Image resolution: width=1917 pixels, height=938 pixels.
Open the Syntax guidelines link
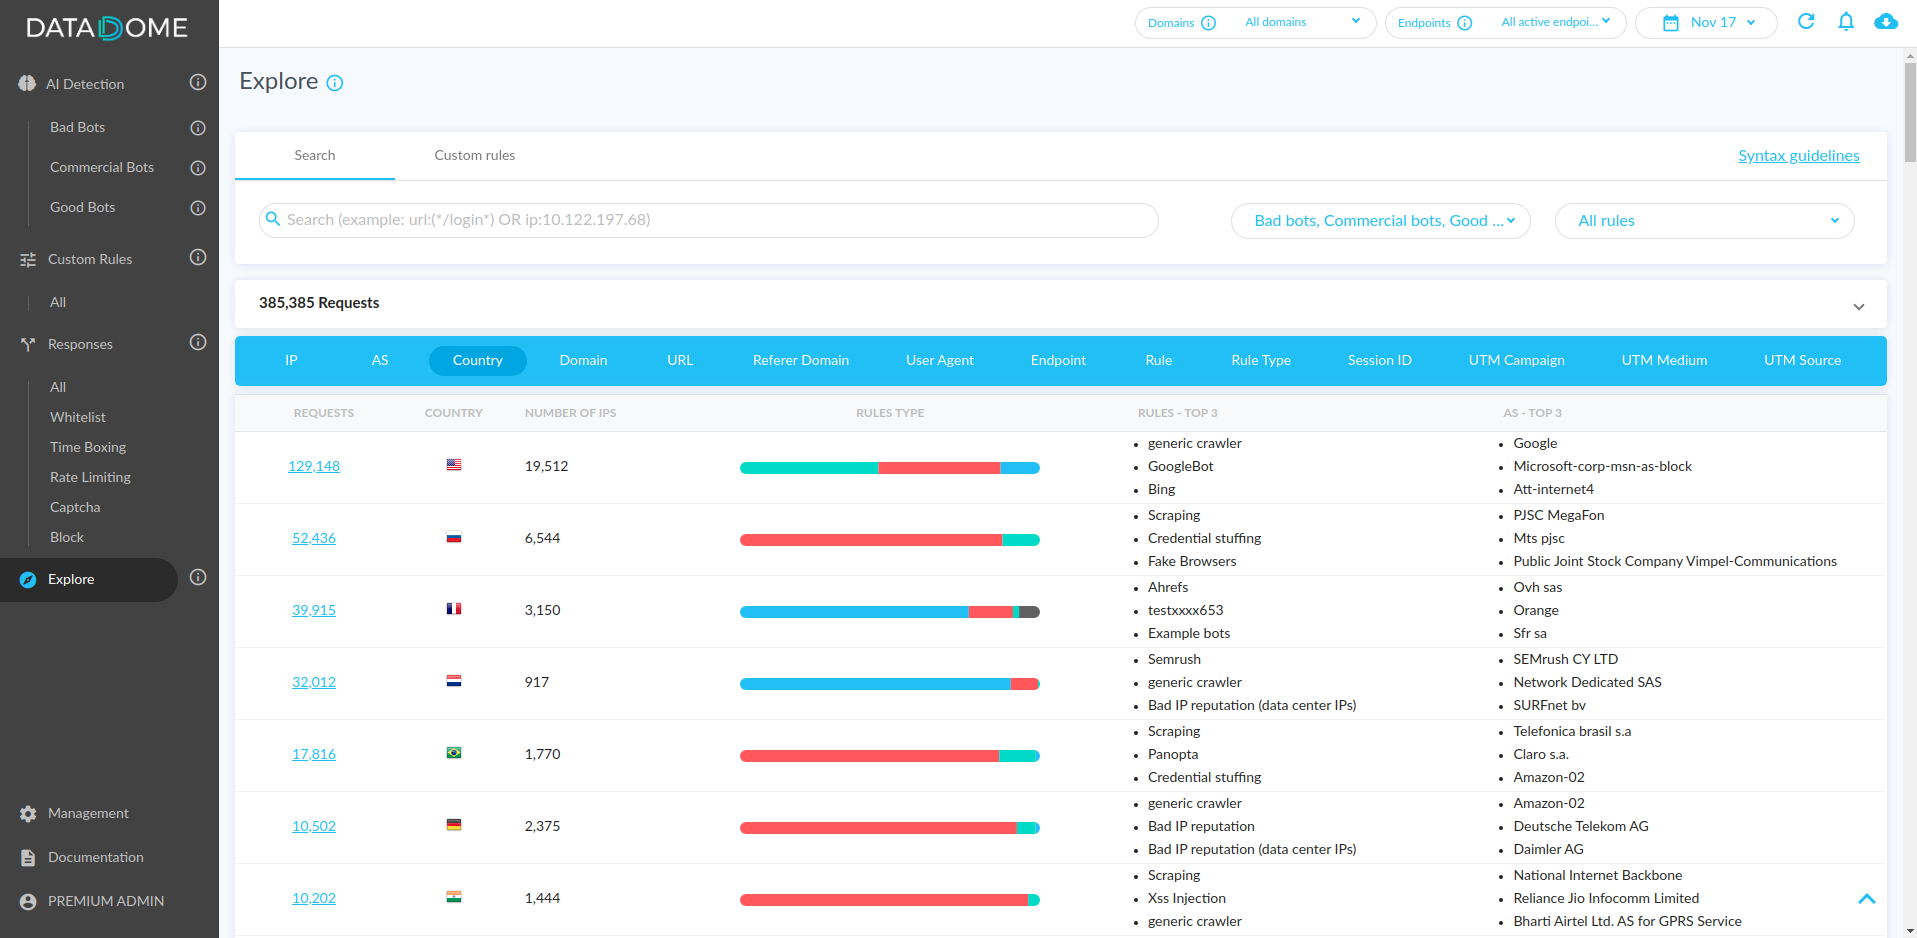1798,156
